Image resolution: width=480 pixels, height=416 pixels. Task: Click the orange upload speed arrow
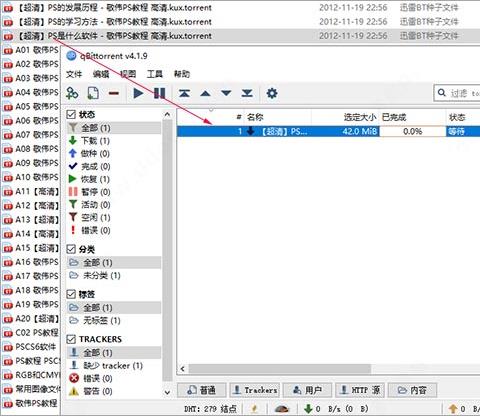point(453,409)
